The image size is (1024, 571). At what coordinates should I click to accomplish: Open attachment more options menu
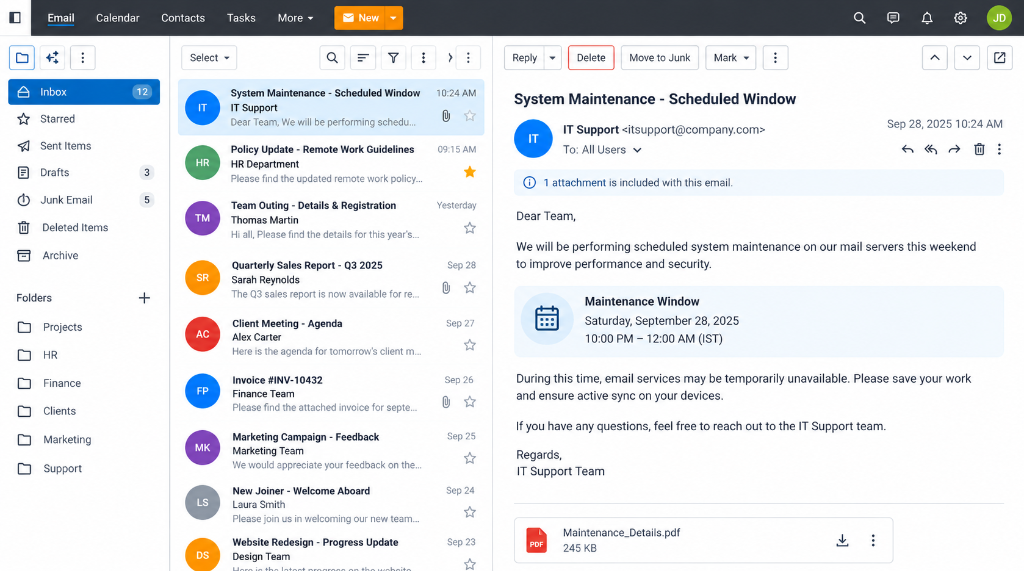coord(873,540)
